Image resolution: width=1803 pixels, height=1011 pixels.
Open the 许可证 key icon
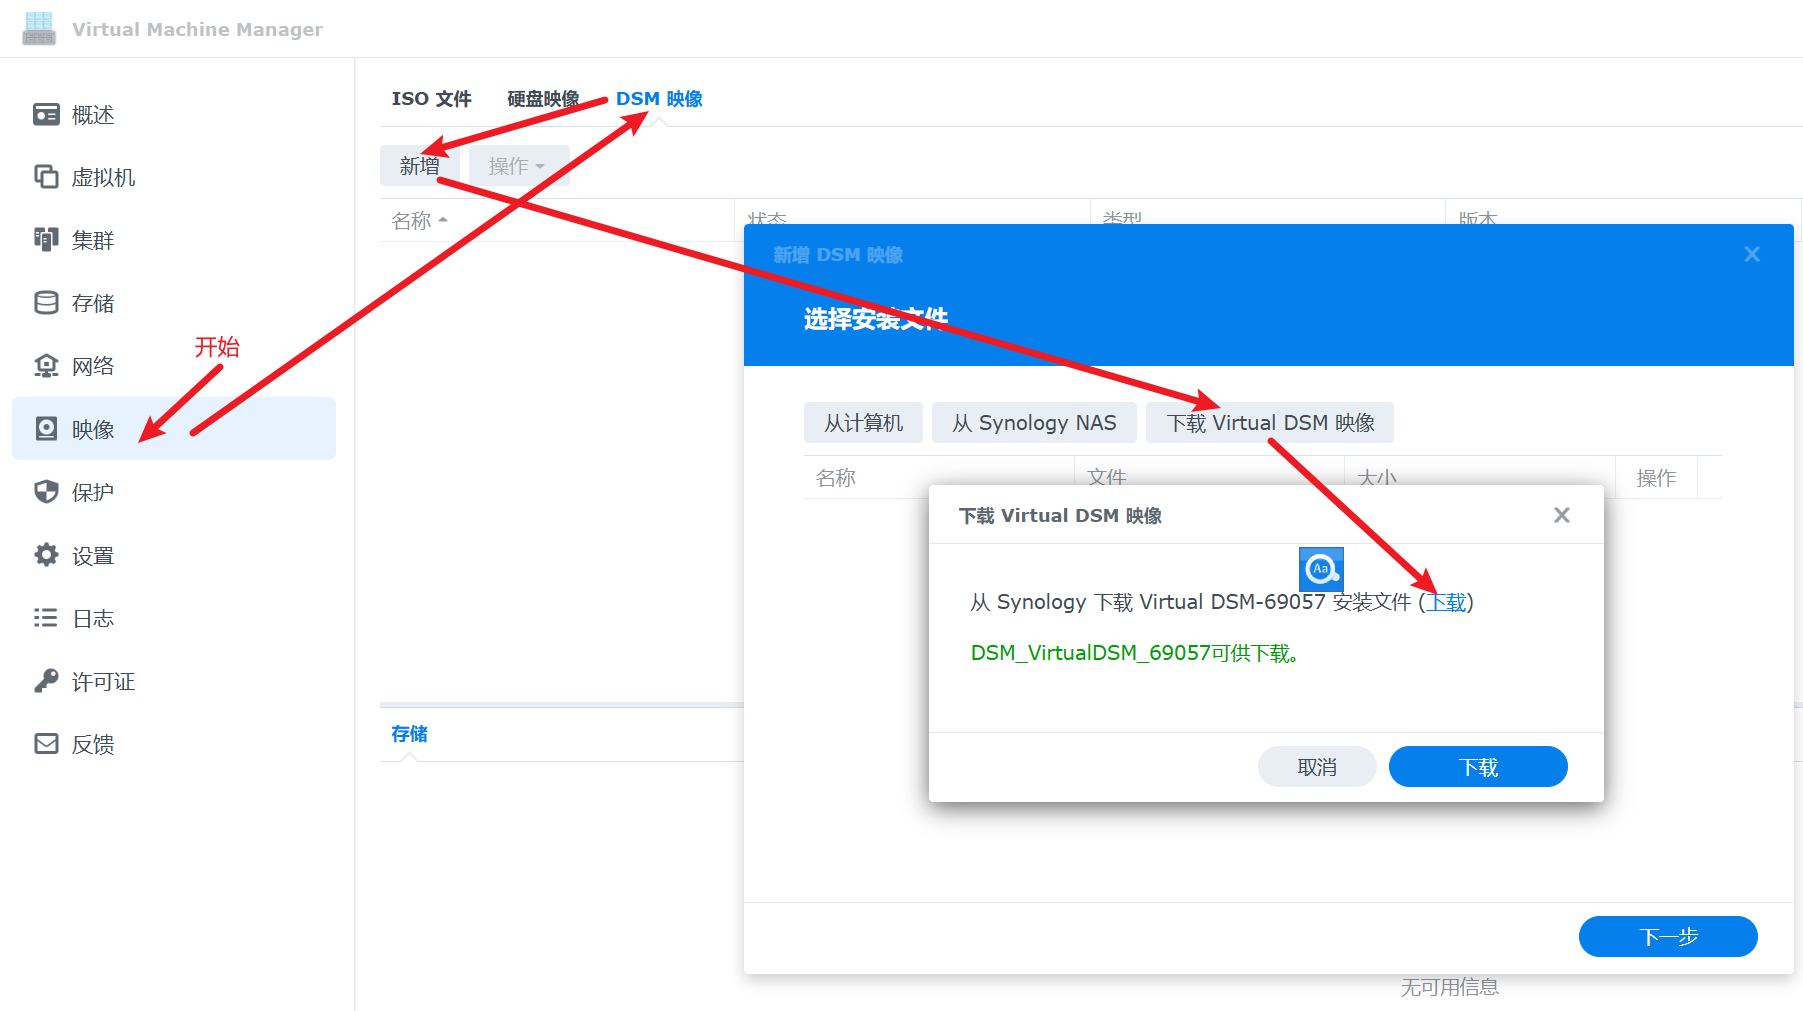click(46, 680)
